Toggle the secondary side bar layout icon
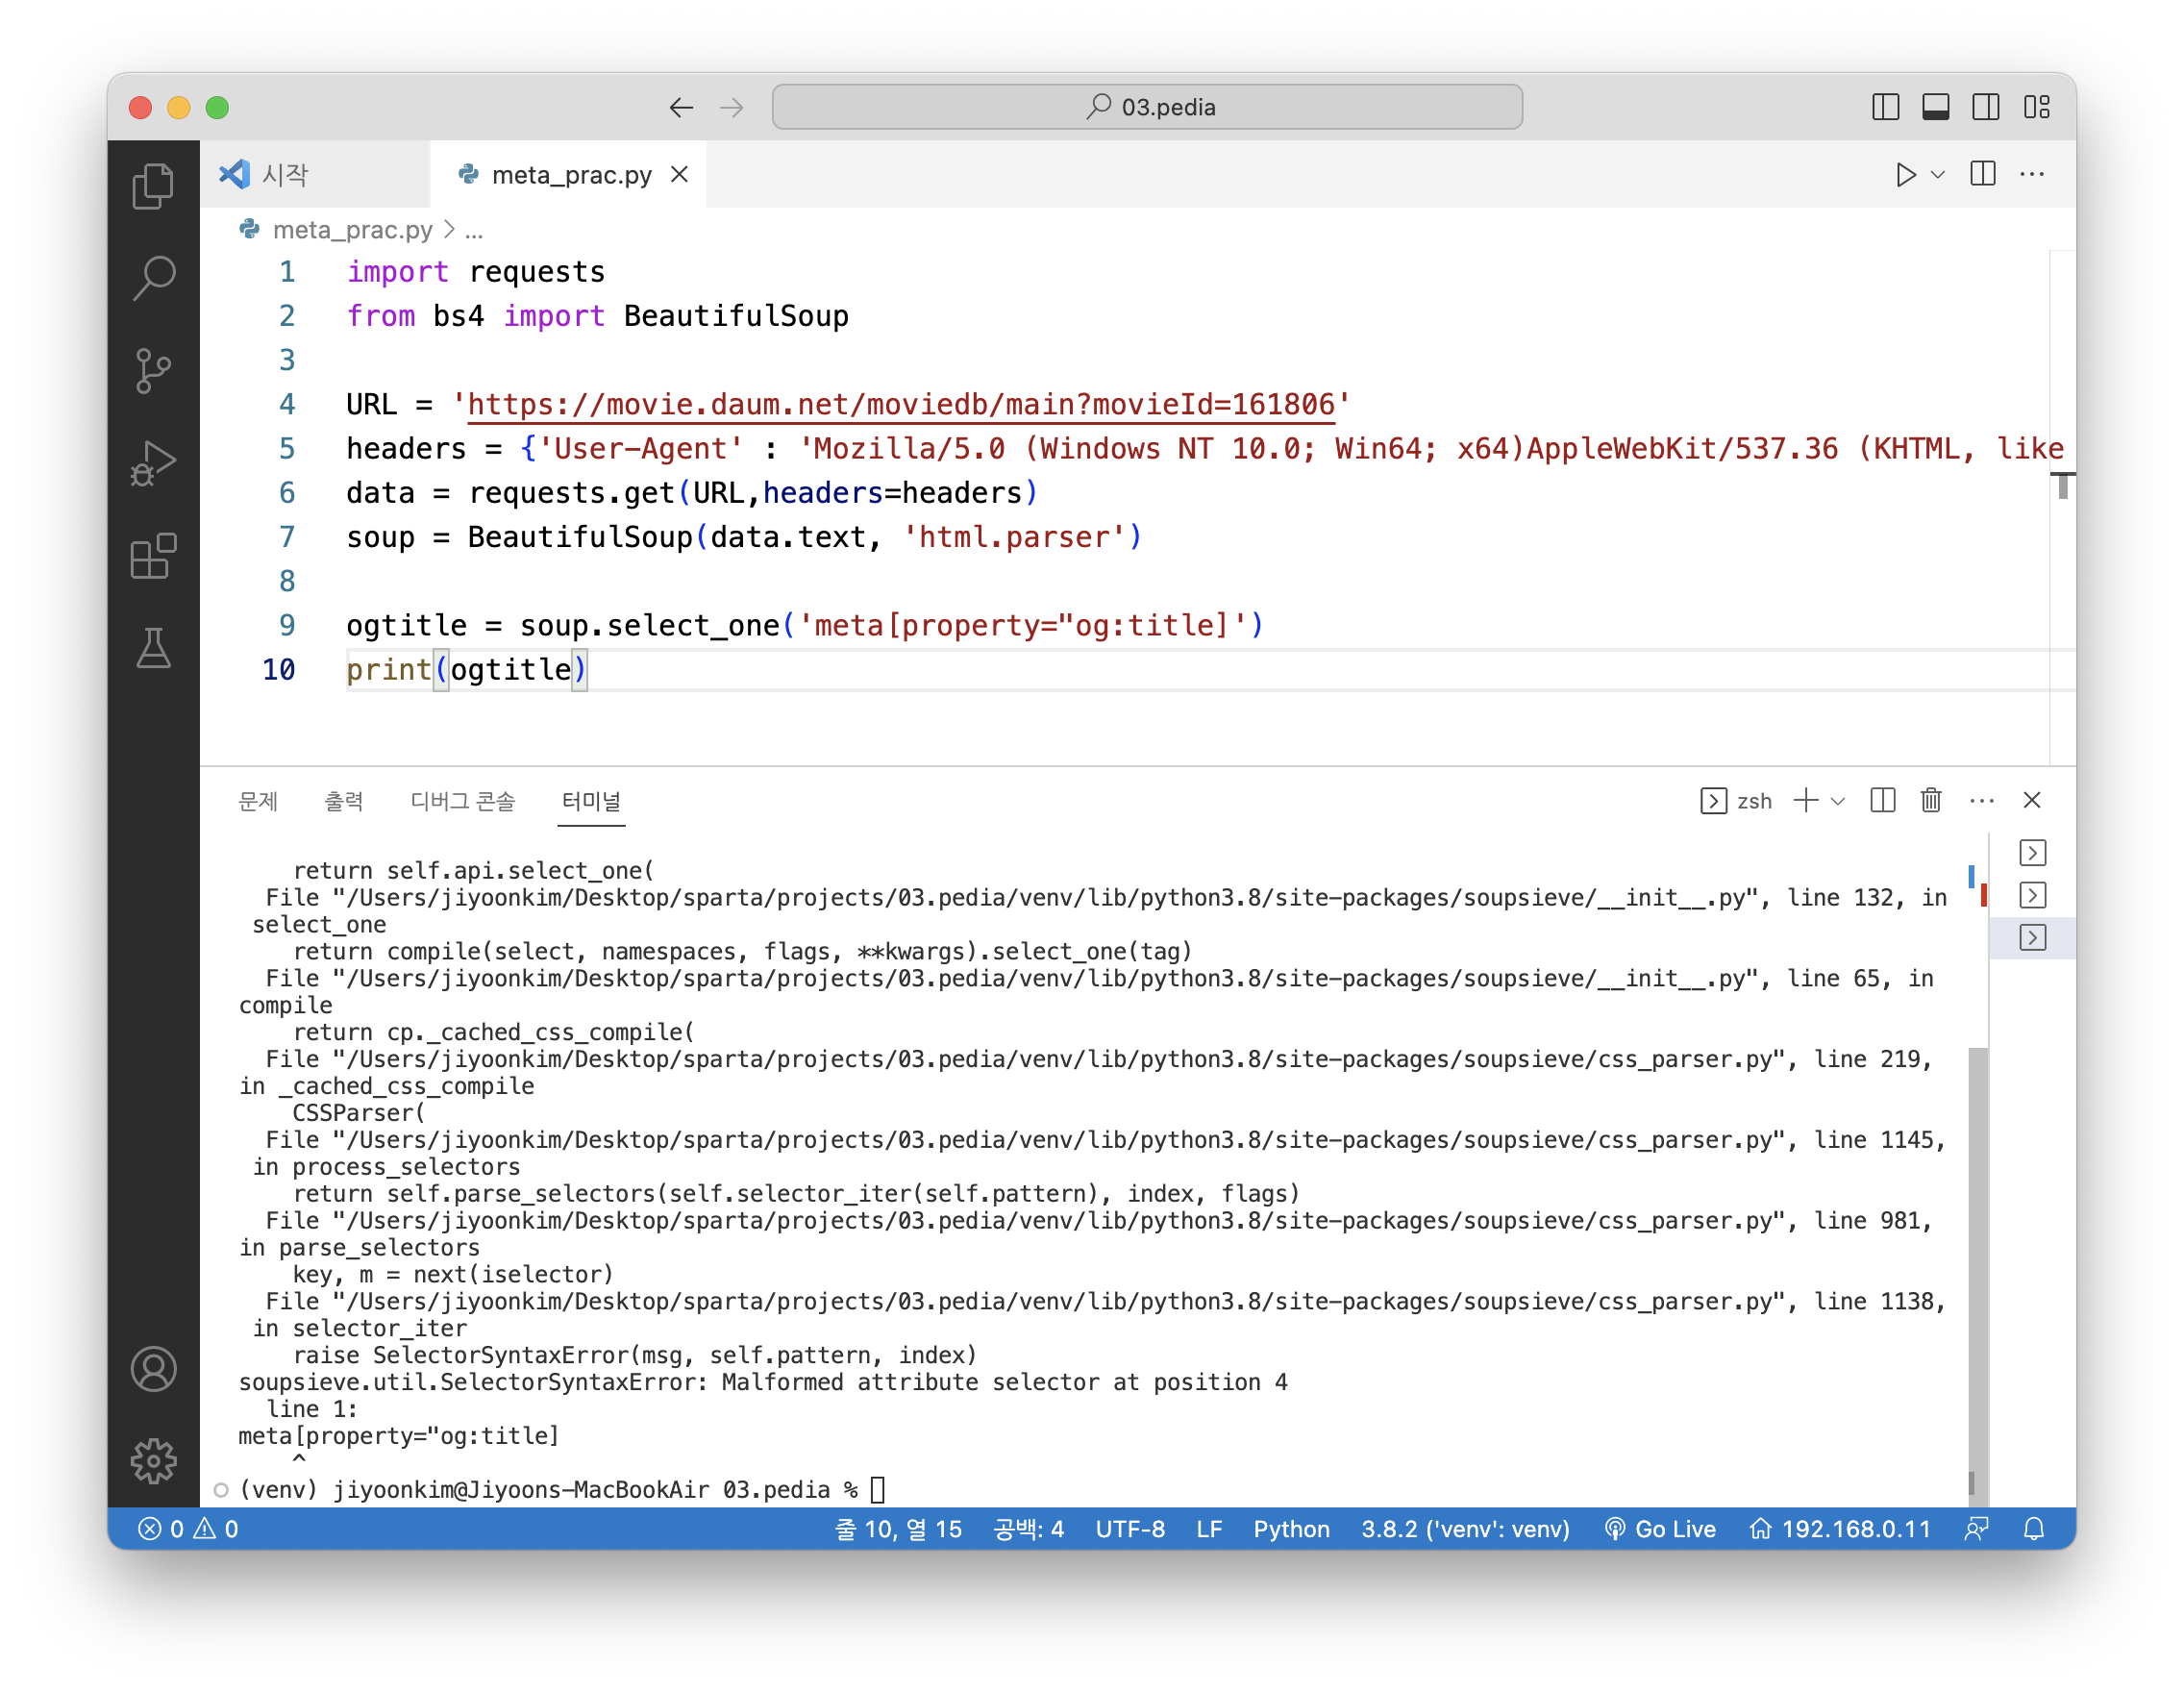 click(x=1985, y=107)
